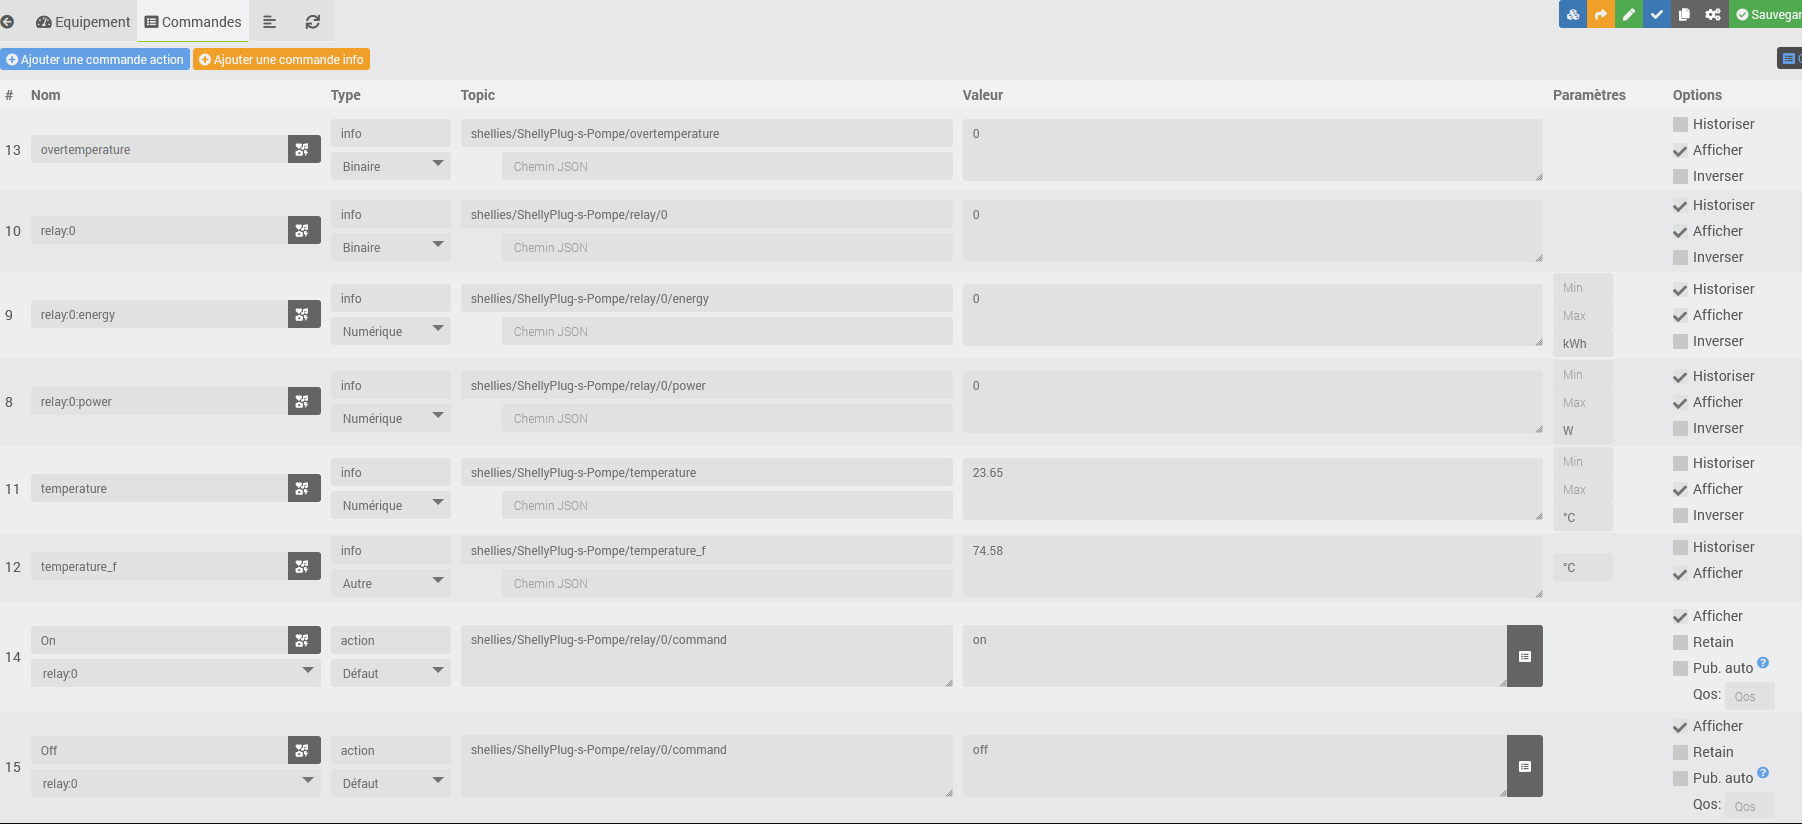Viewport: 1802px width, 824px height.
Task: Click the overtemperature name input field
Action: tap(159, 149)
